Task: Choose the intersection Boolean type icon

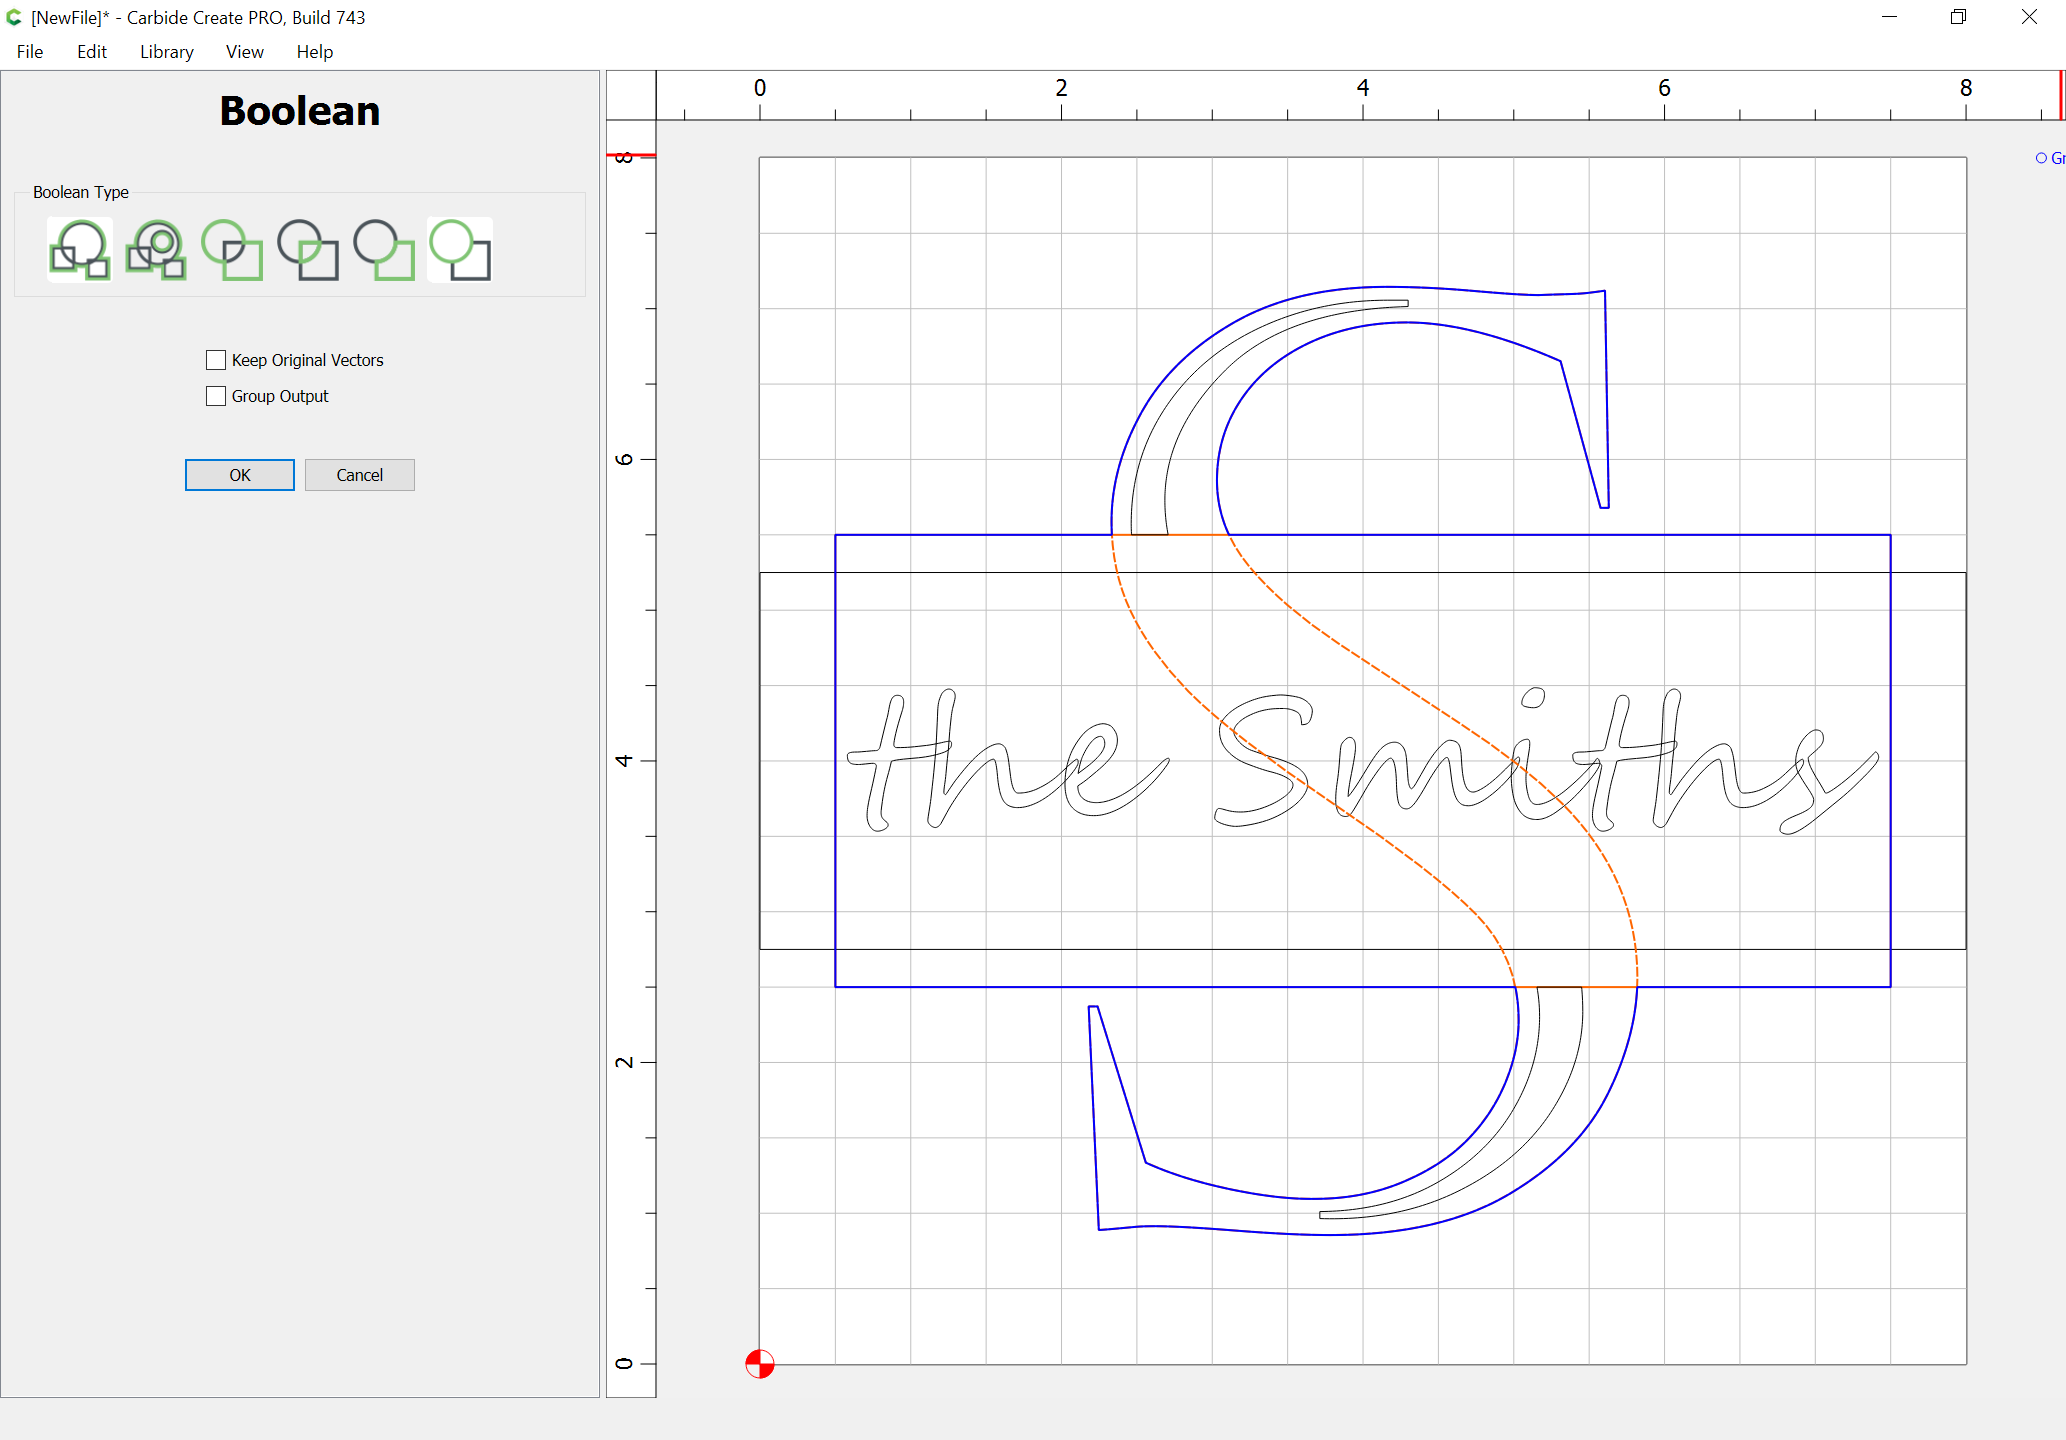Action: pyautogui.click(x=308, y=250)
